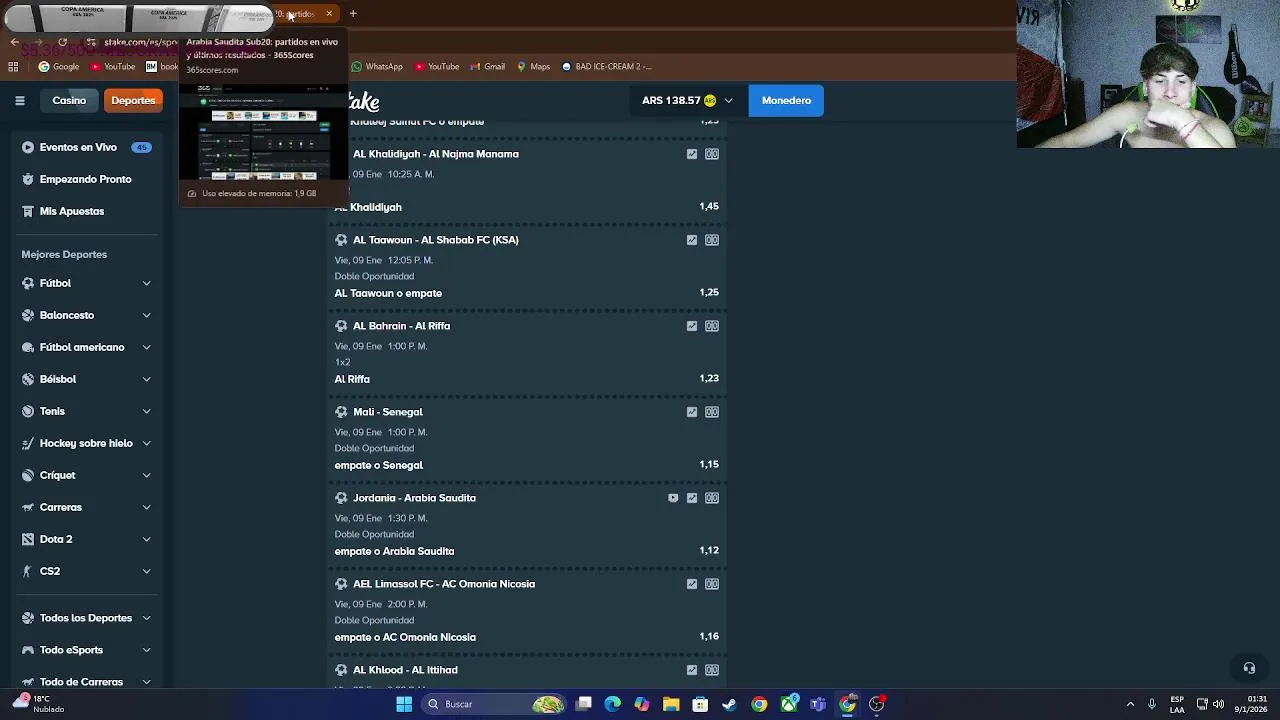This screenshot has height=720, width=1280.
Task: Open the live support headset icon
Action: point(1249,668)
